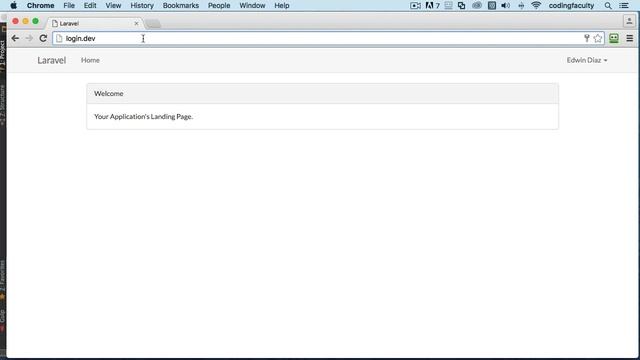Click the 'Your Application's Landing Page.' text

(143, 117)
